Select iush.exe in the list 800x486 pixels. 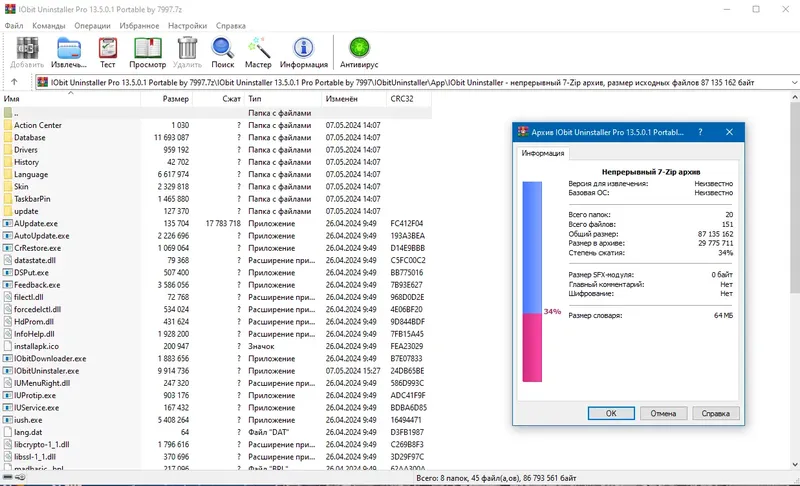[216, 420]
